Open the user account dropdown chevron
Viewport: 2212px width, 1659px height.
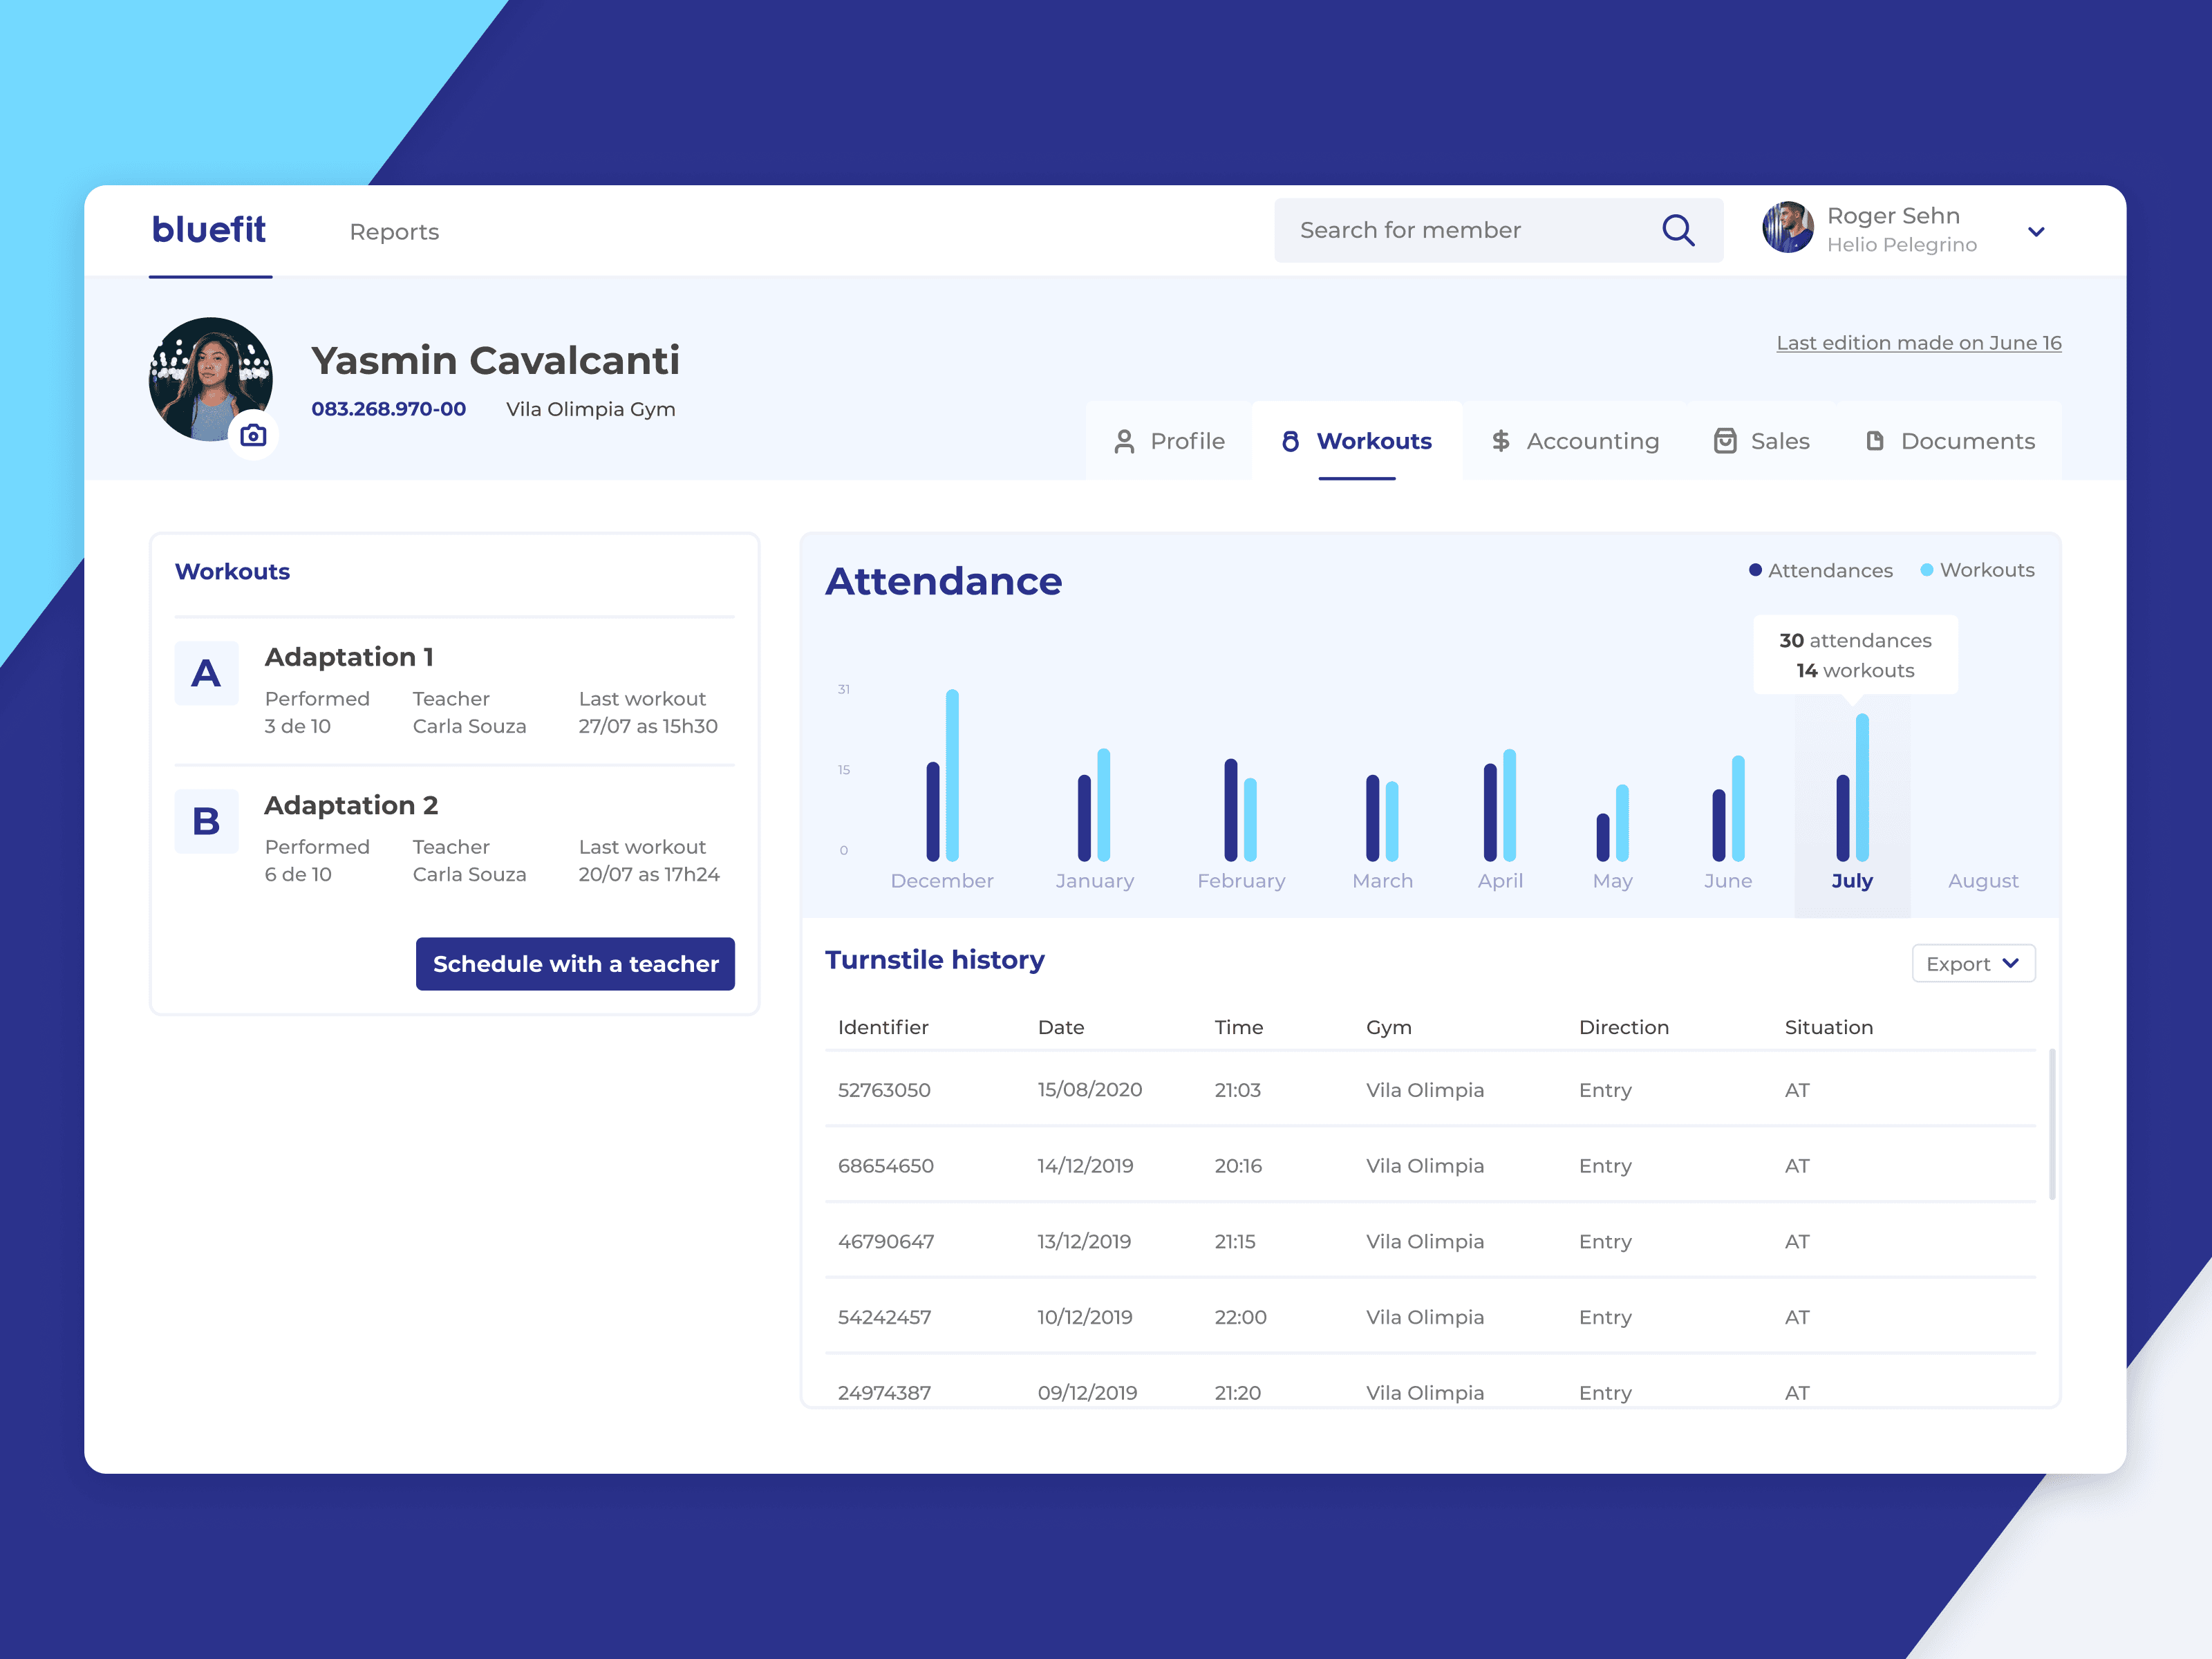click(x=2036, y=232)
